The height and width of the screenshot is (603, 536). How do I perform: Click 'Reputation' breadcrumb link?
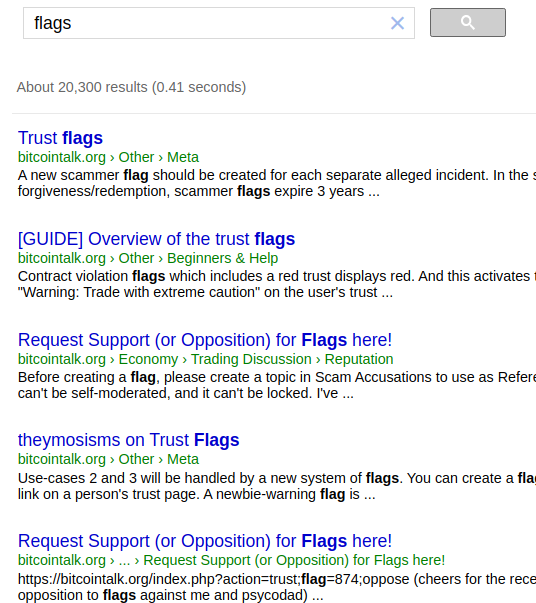click(x=359, y=359)
